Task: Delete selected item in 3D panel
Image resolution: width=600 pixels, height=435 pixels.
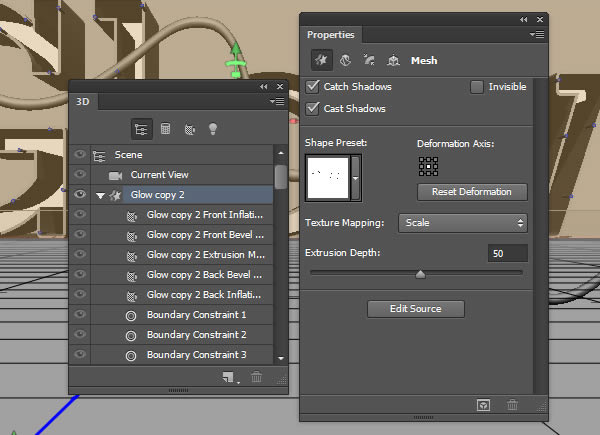Action: (256, 377)
